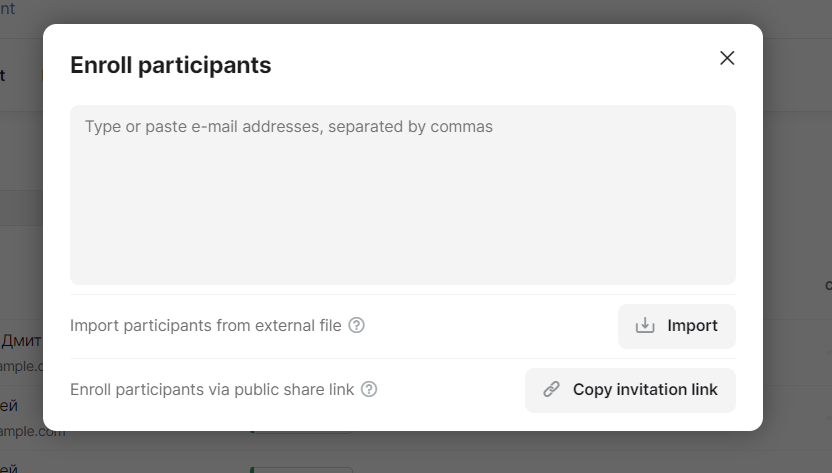
Task: Click the Enroll participants heading
Action: pos(170,65)
